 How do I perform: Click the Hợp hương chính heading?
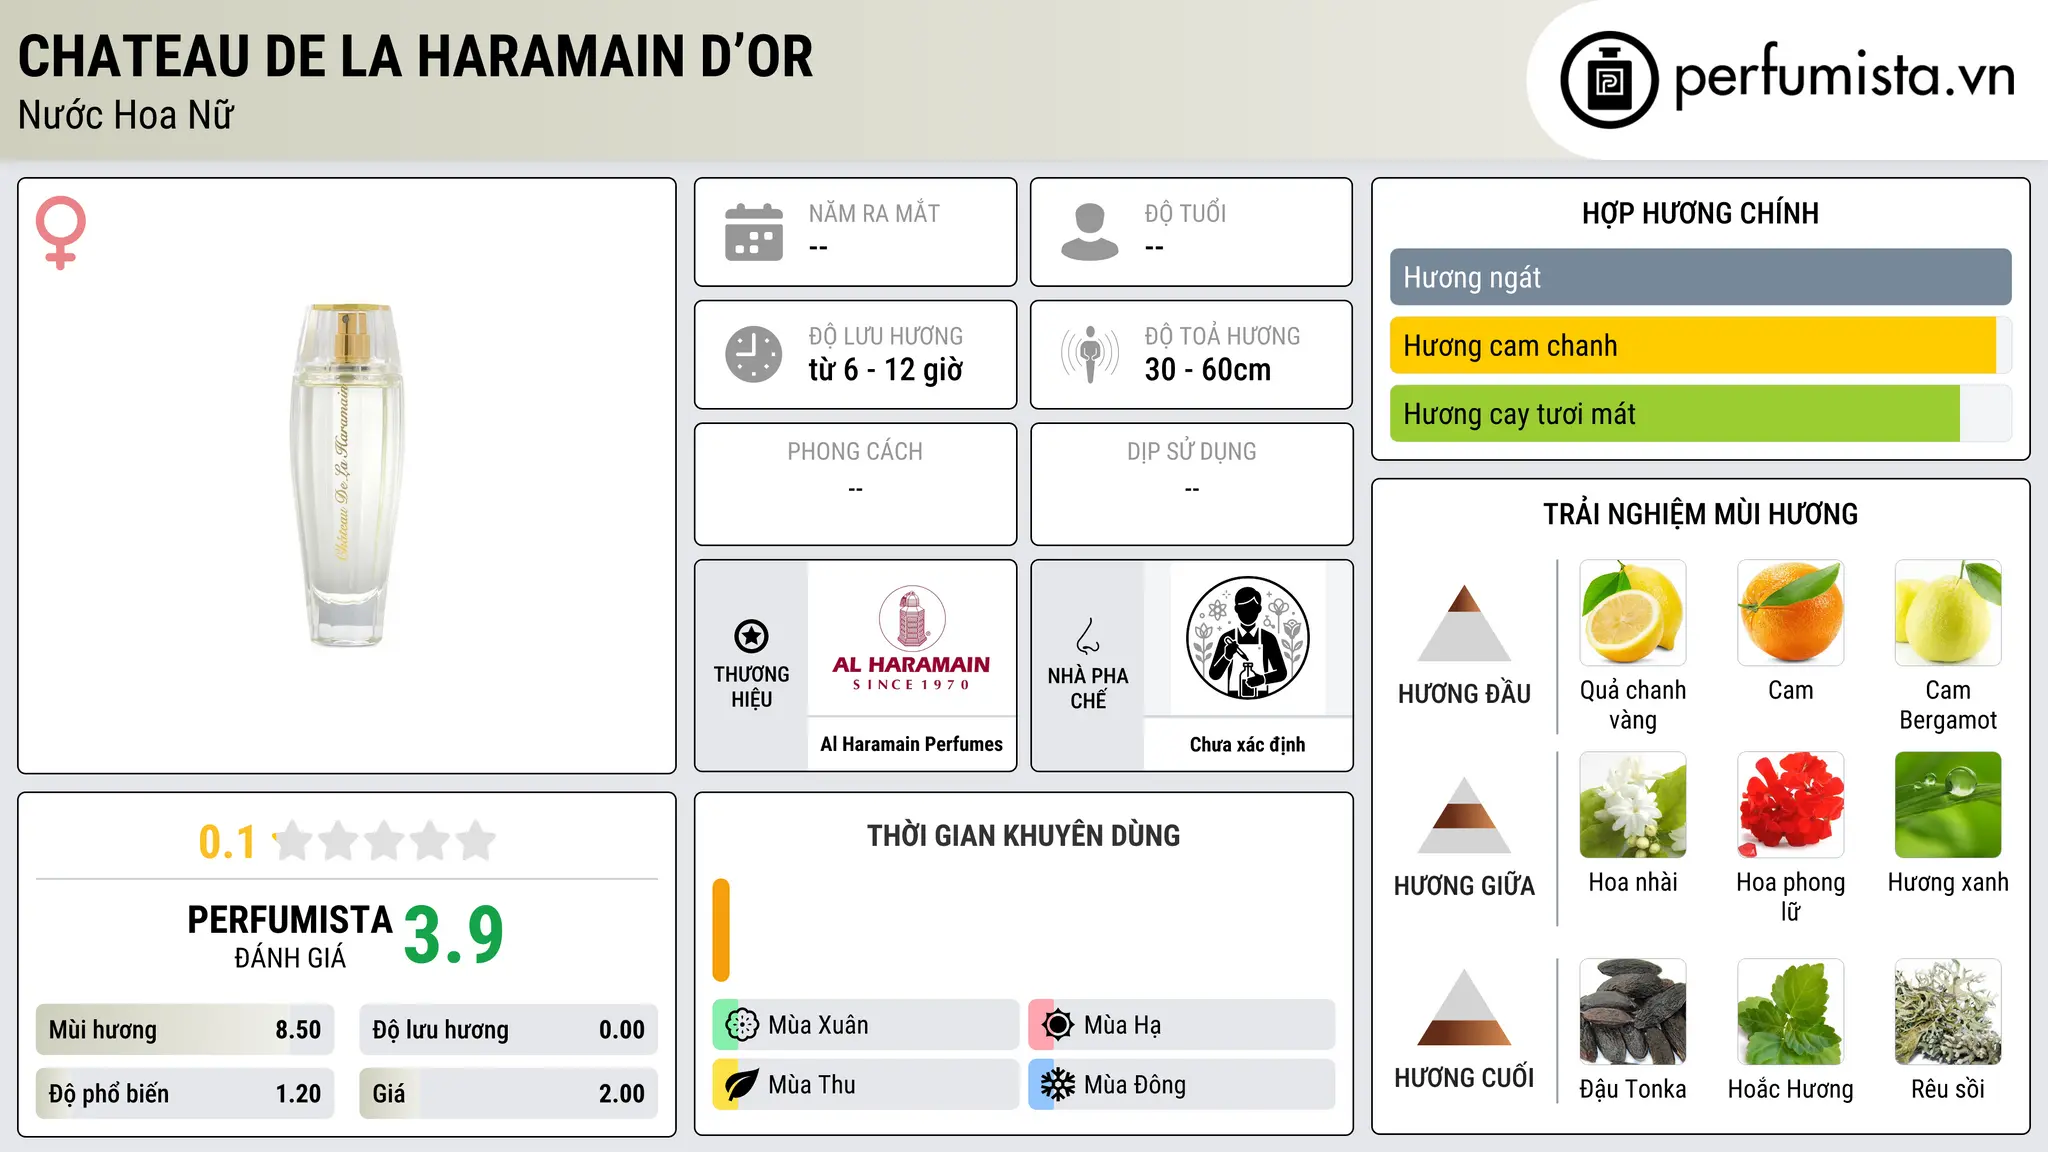[x=1700, y=213]
